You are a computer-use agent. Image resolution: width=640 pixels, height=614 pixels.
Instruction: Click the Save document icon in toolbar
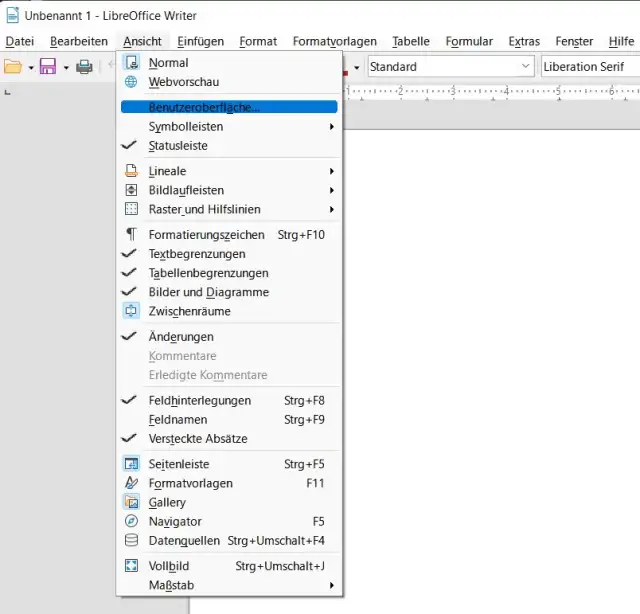tap(46, 67)
